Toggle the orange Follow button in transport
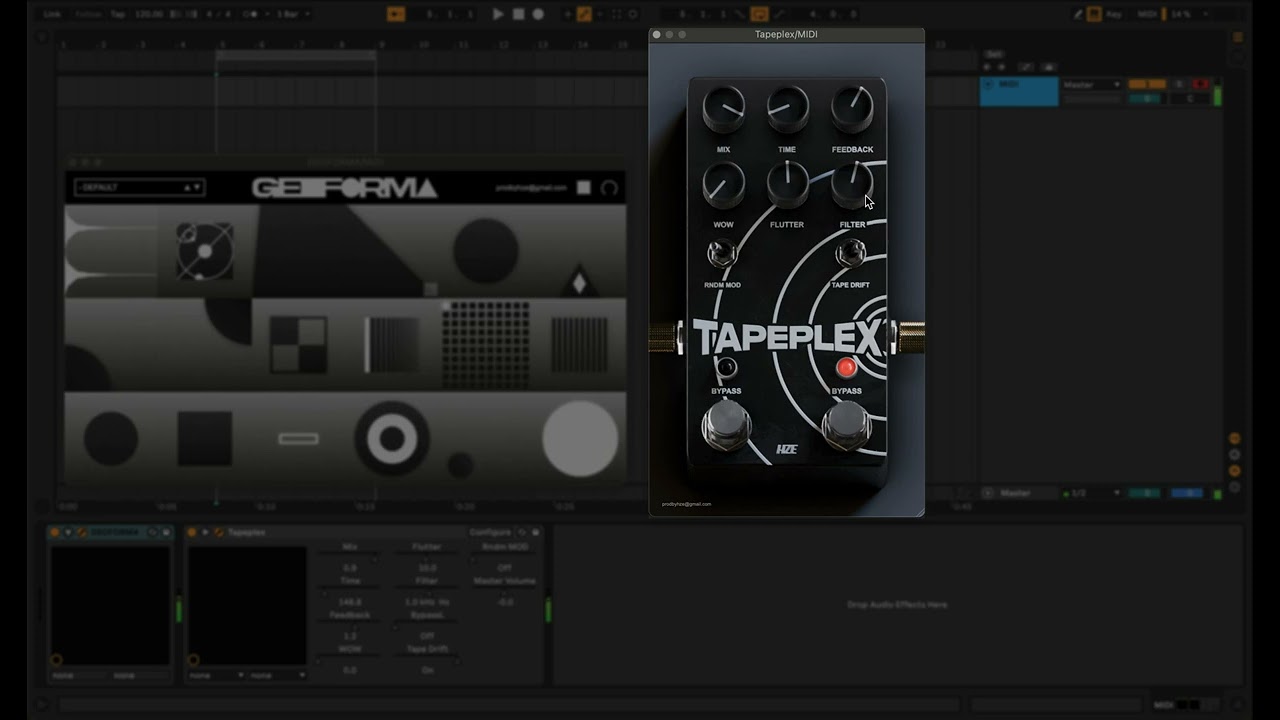1280x720 pixels. point(396,14)
